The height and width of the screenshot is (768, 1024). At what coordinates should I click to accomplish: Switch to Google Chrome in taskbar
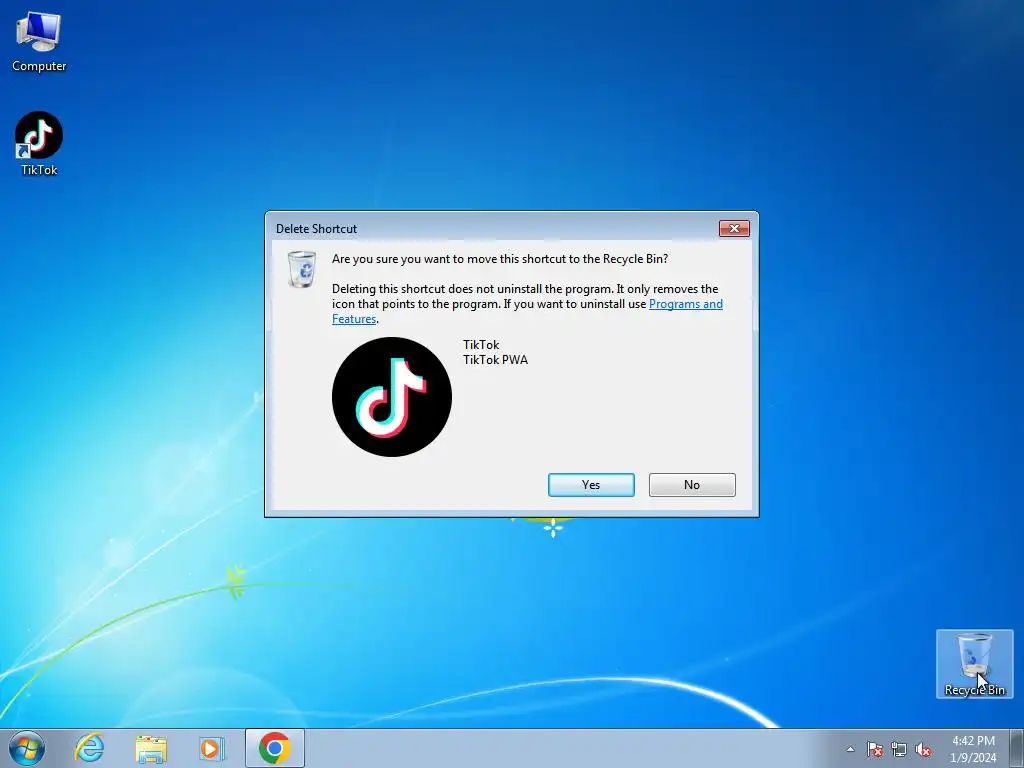[x=275, y=748]
